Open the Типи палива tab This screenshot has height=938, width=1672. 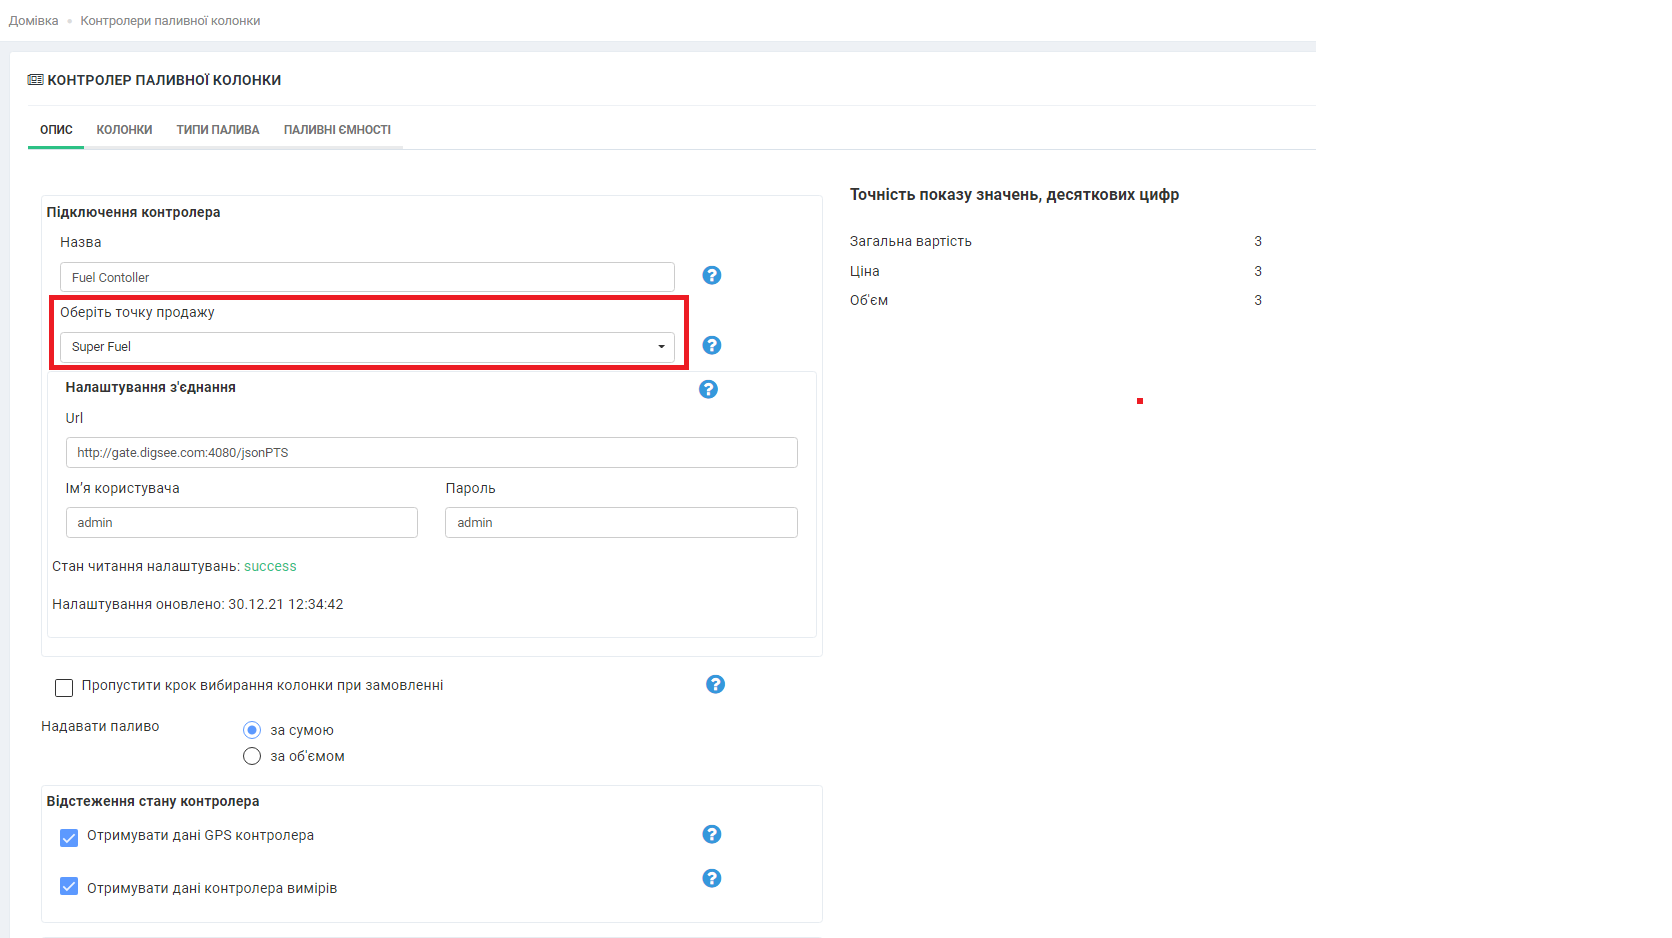[218, 130]
